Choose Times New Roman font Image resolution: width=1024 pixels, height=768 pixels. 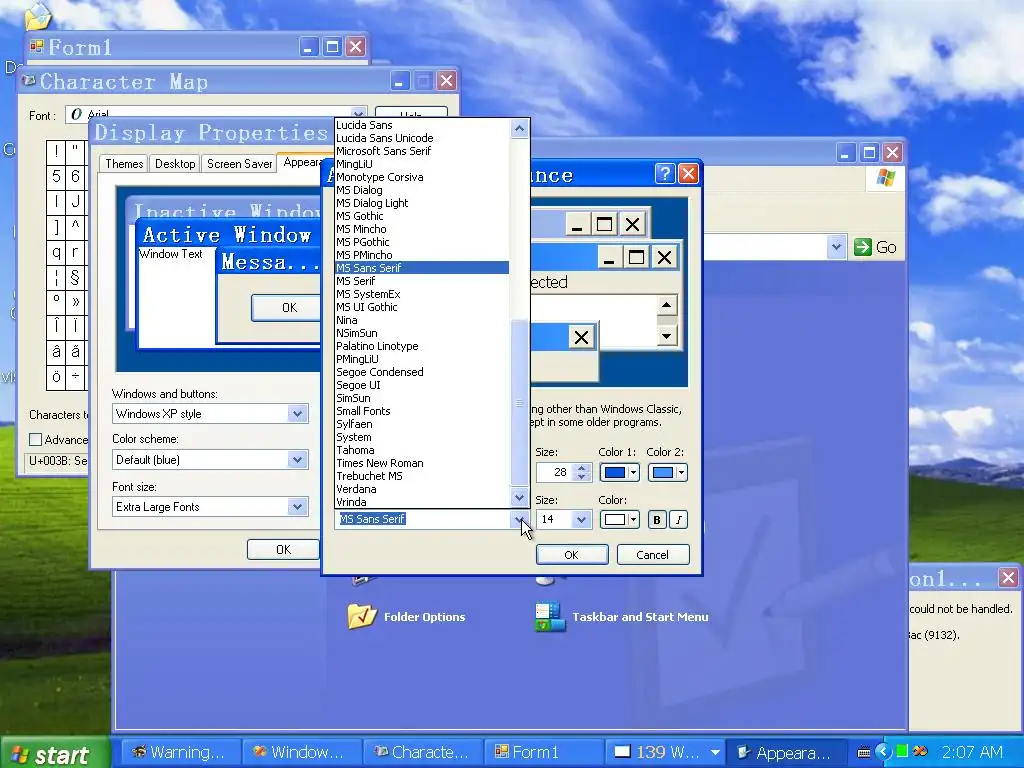click(x=422, y=463)
